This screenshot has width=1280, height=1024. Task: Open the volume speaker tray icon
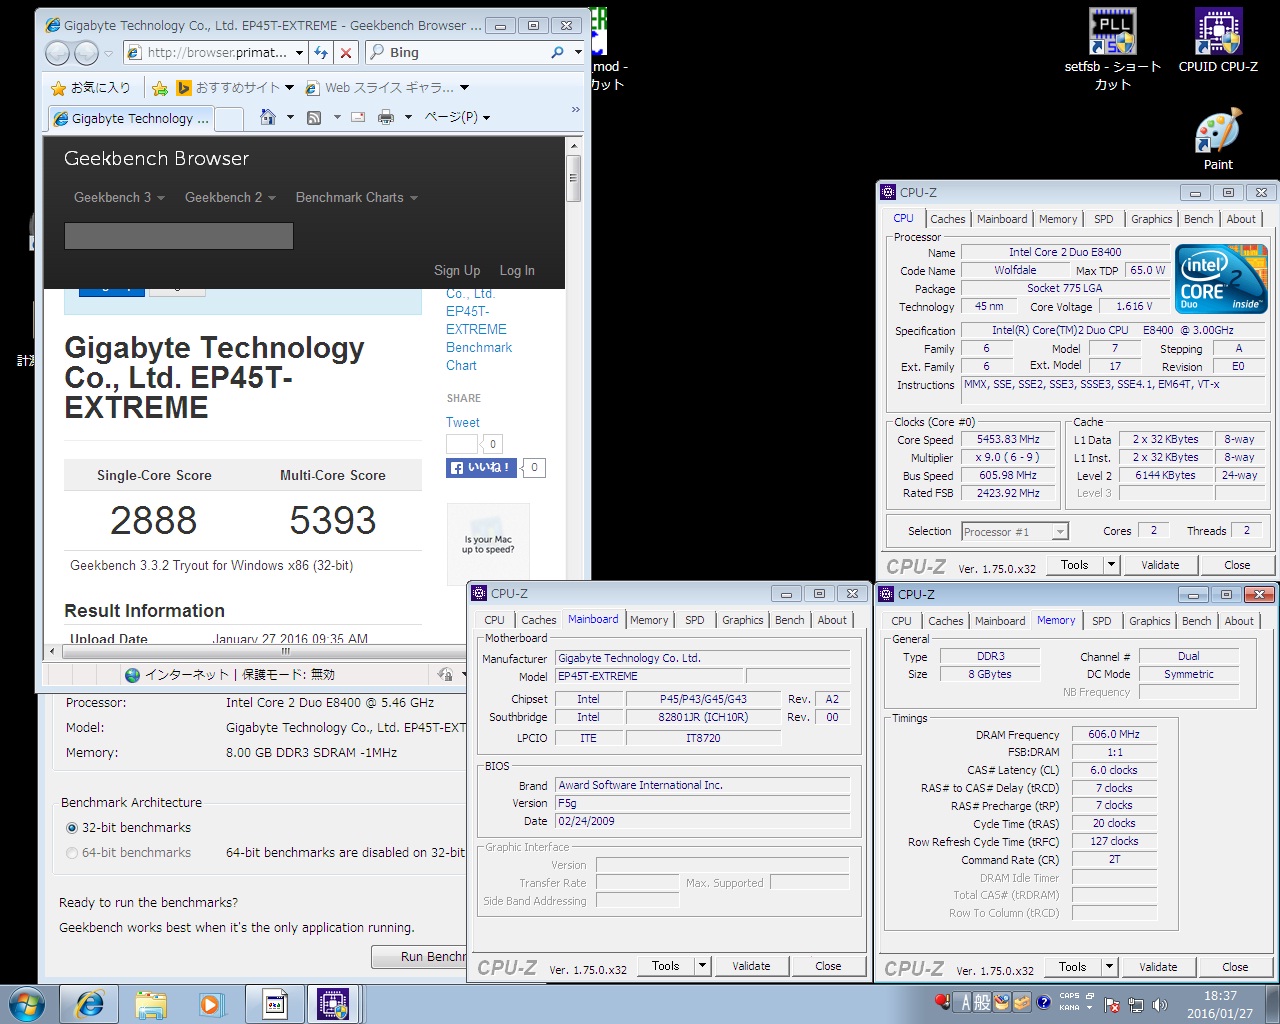1159,1004
